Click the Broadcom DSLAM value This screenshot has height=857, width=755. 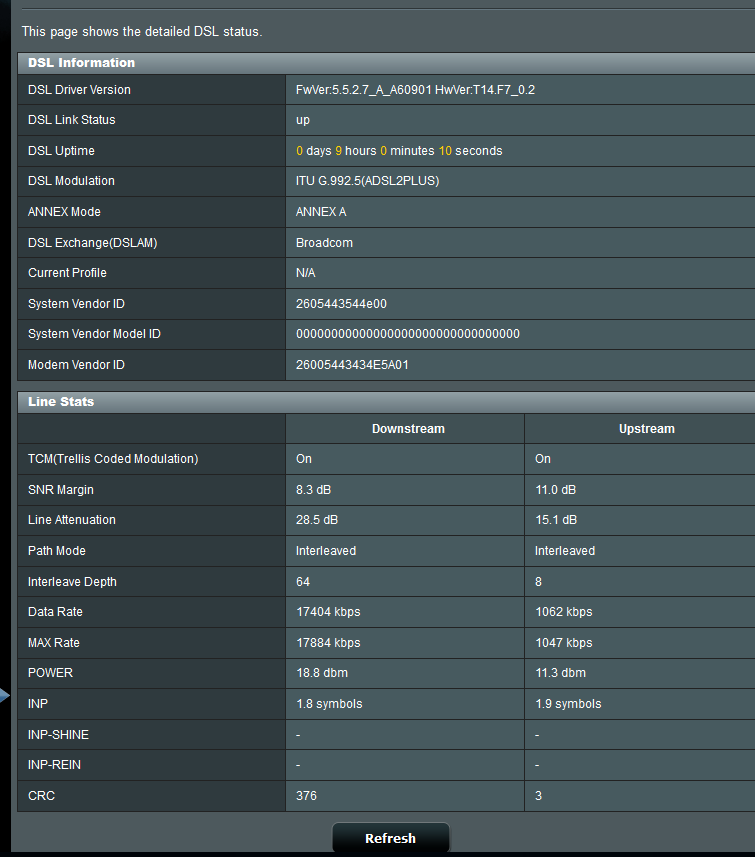click(324, 243)
